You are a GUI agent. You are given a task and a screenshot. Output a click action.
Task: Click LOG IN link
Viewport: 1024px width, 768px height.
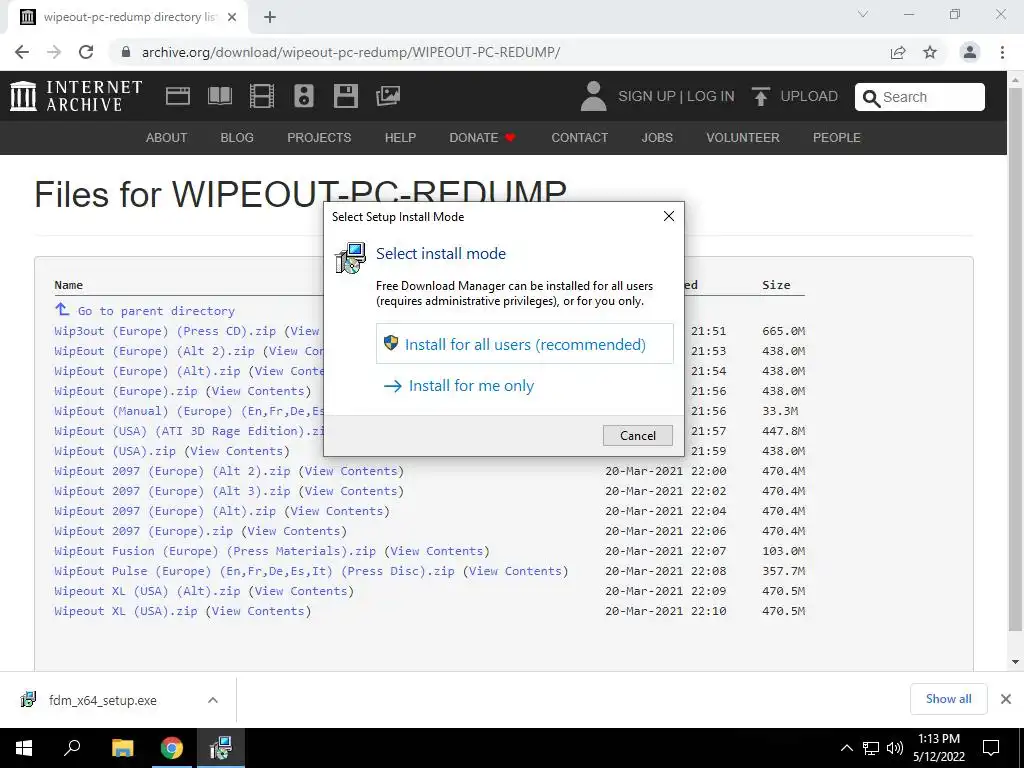pos(711,96)
